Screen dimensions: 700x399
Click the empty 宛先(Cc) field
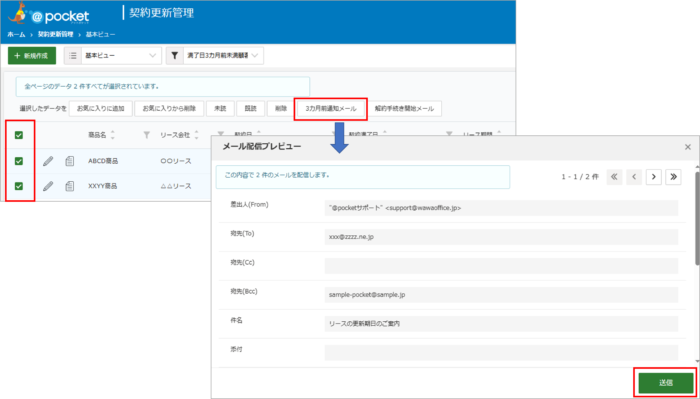[x=501, y=266]
